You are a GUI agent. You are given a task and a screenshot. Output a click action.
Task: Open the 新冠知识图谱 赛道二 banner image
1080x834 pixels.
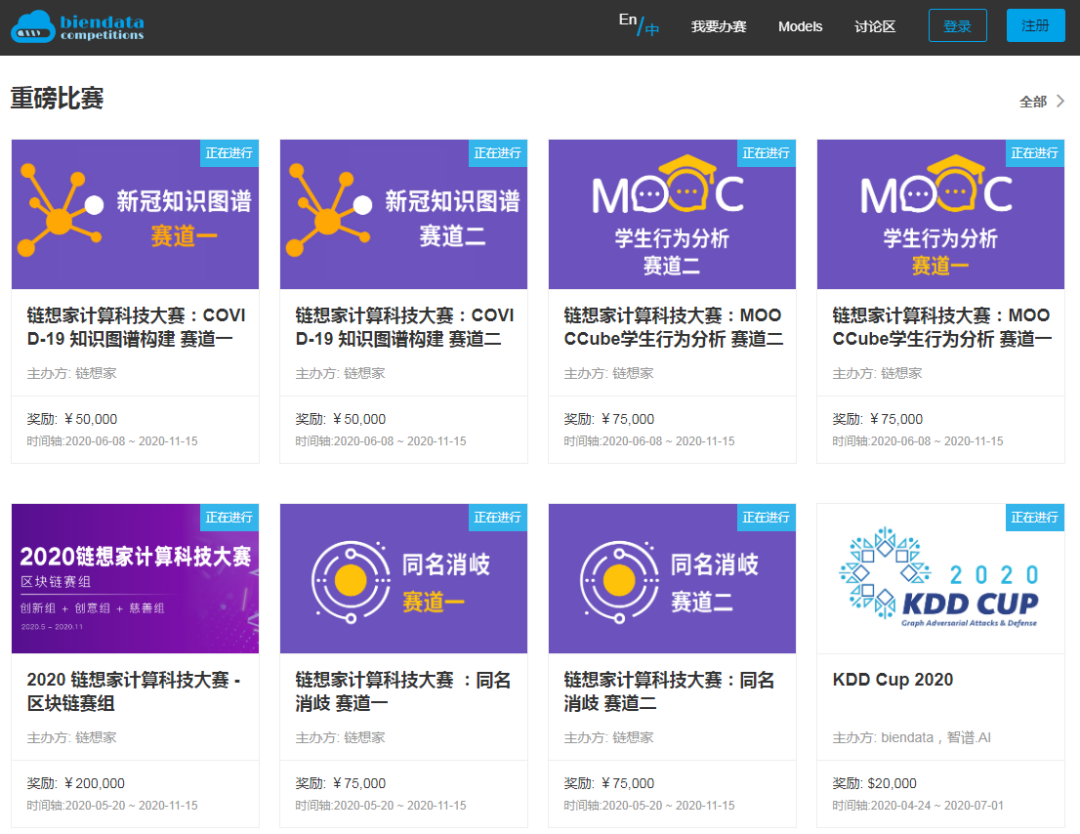[404, 214]
